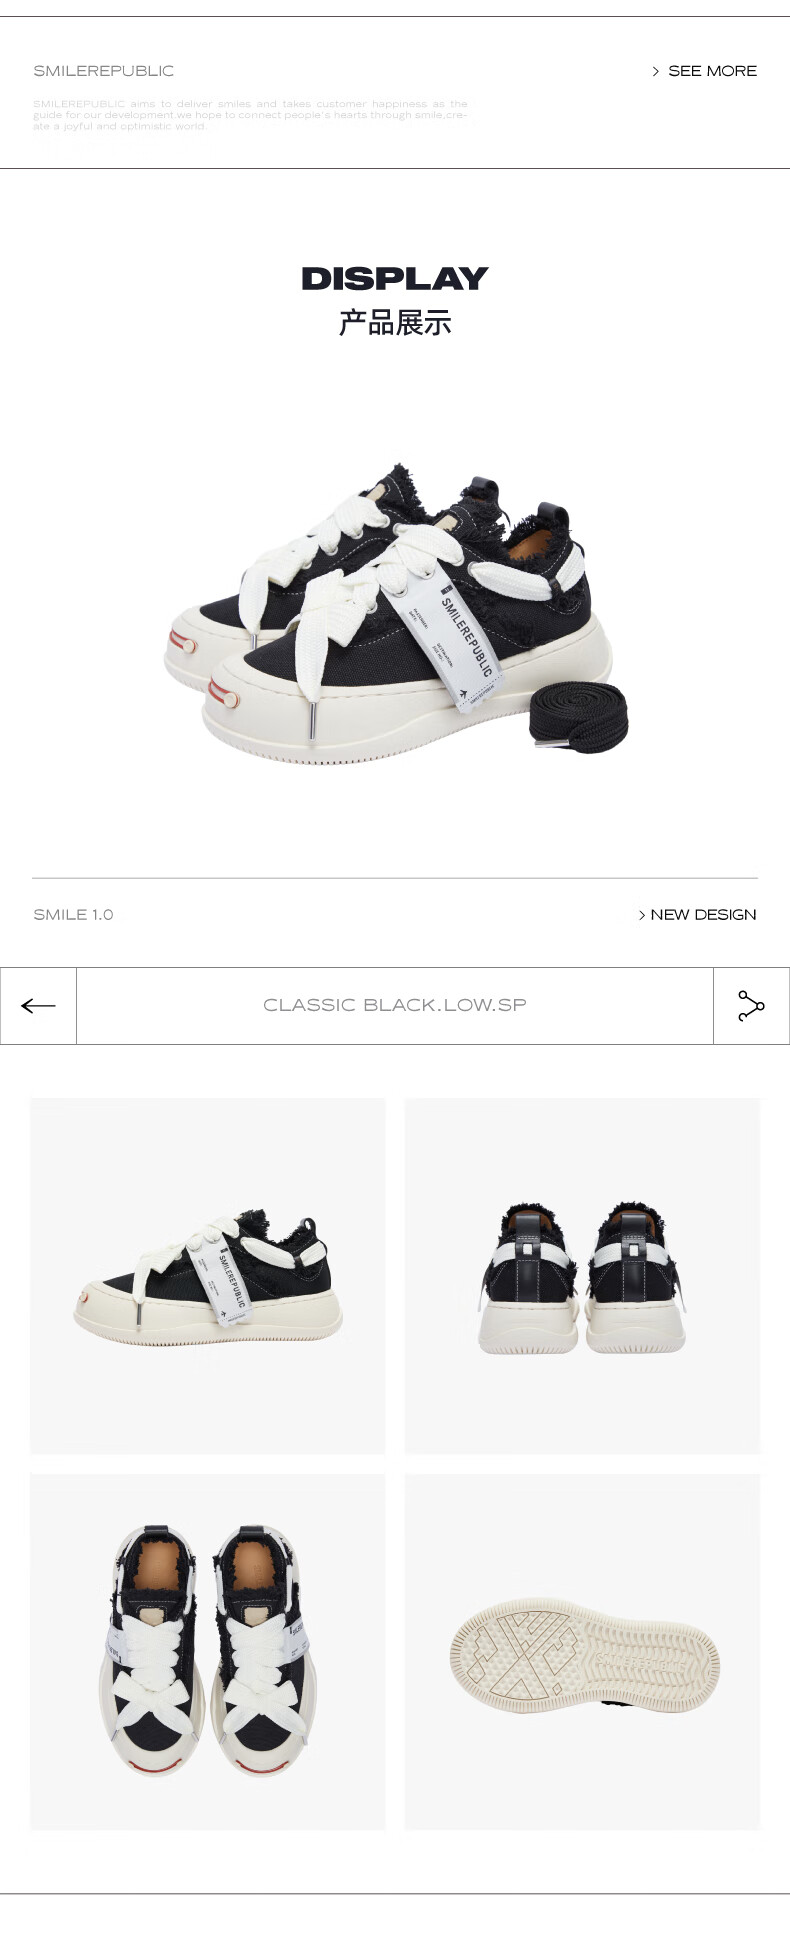Open the side view shoe thumbnail
Viewport: 790px width, 1944px height.
[208, 1276]
